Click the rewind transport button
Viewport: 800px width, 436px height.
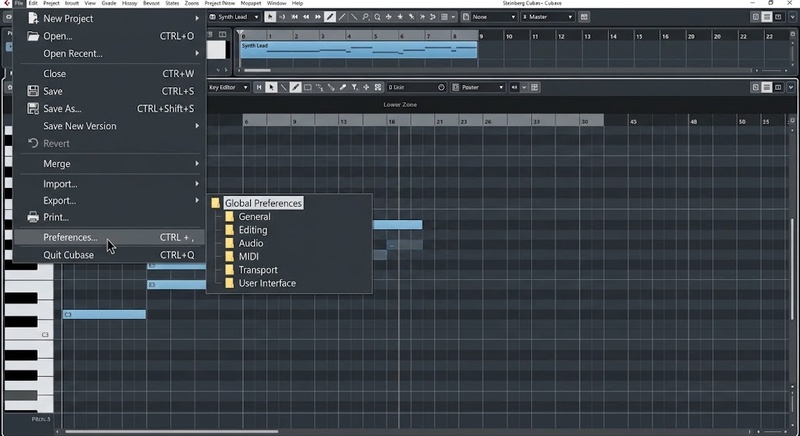tap(306, 17)
